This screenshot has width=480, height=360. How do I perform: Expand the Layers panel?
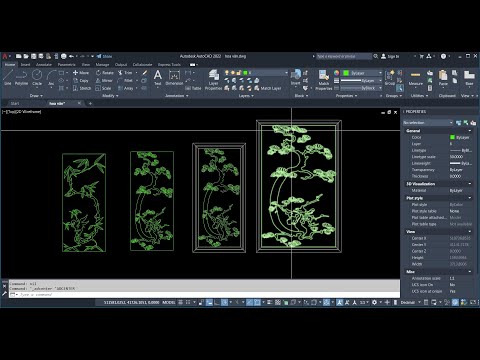point(246,96)
